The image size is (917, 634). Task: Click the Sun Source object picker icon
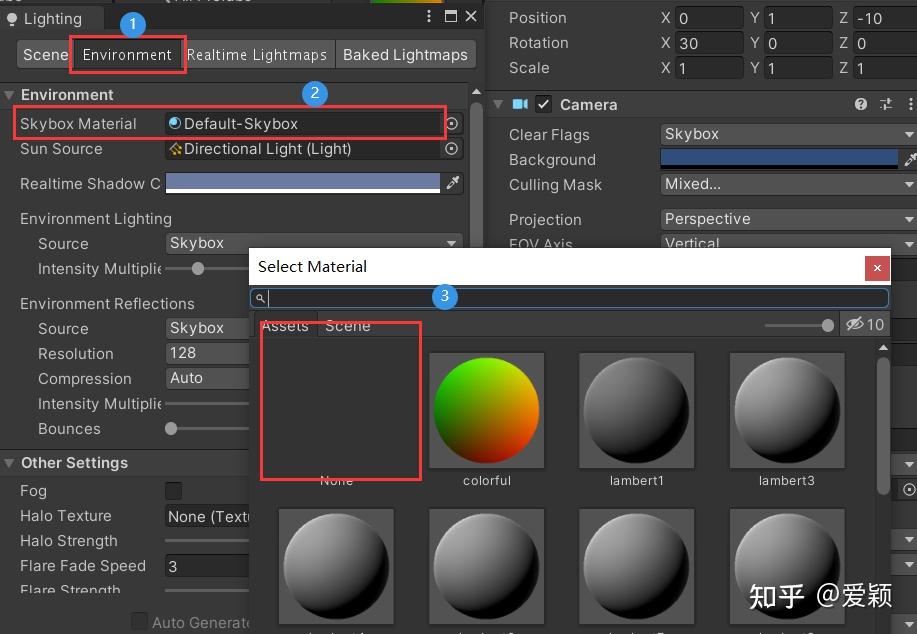pos(451,149)
